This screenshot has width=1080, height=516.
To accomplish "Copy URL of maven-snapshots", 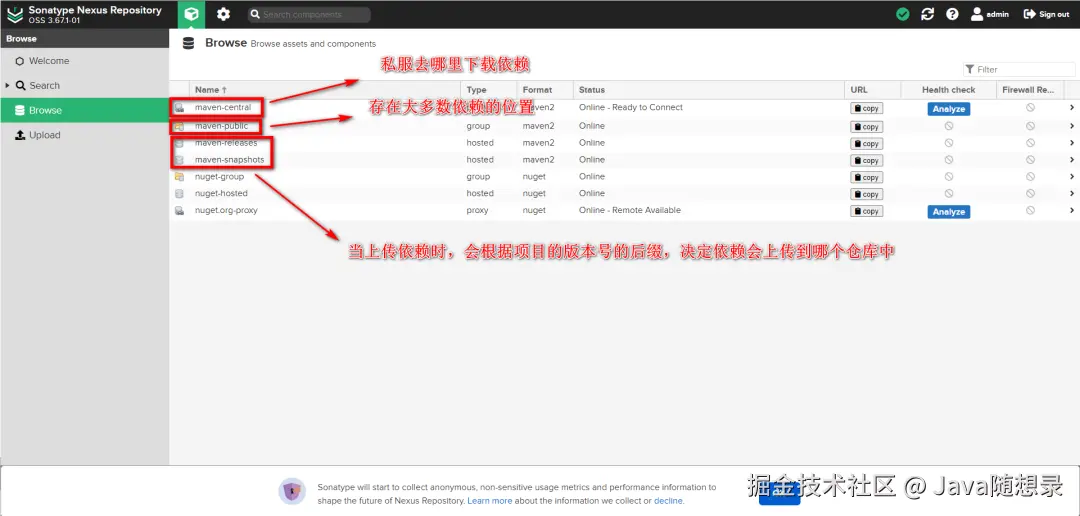I will pyautogui.click(x=866, y=161).
